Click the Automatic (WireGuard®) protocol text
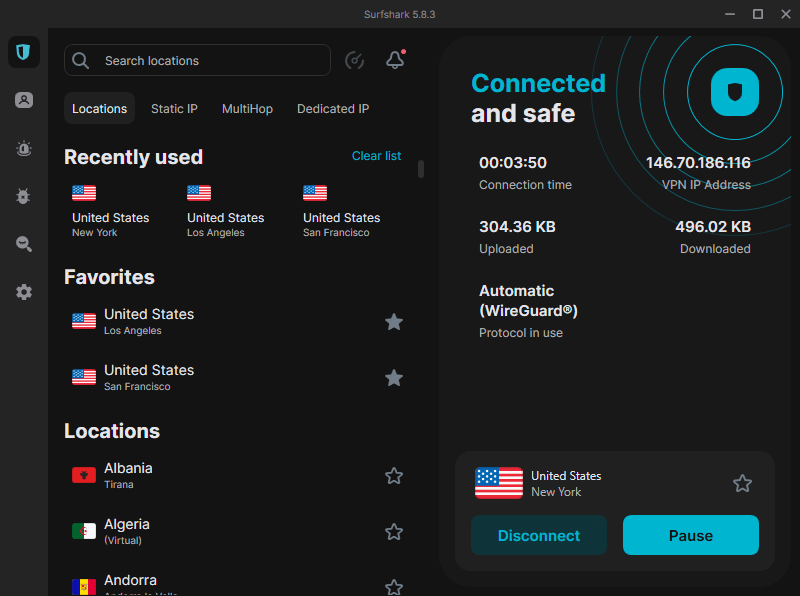 (x=529, y=301)
